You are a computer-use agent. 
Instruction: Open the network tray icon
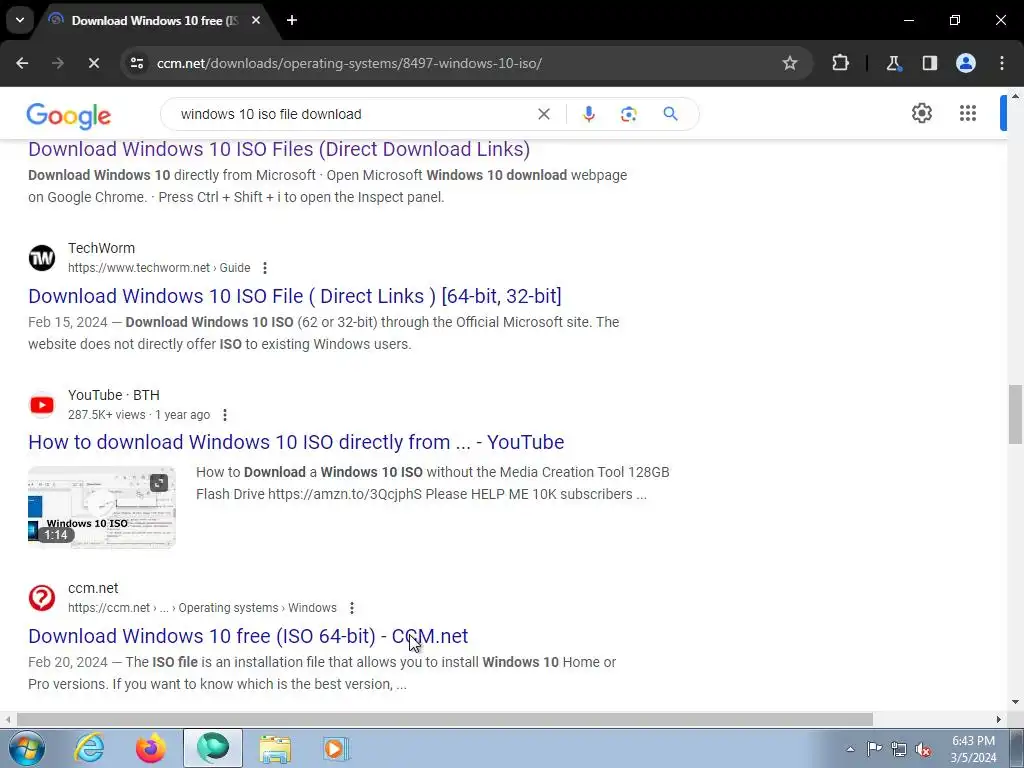[x=899, y=749]
